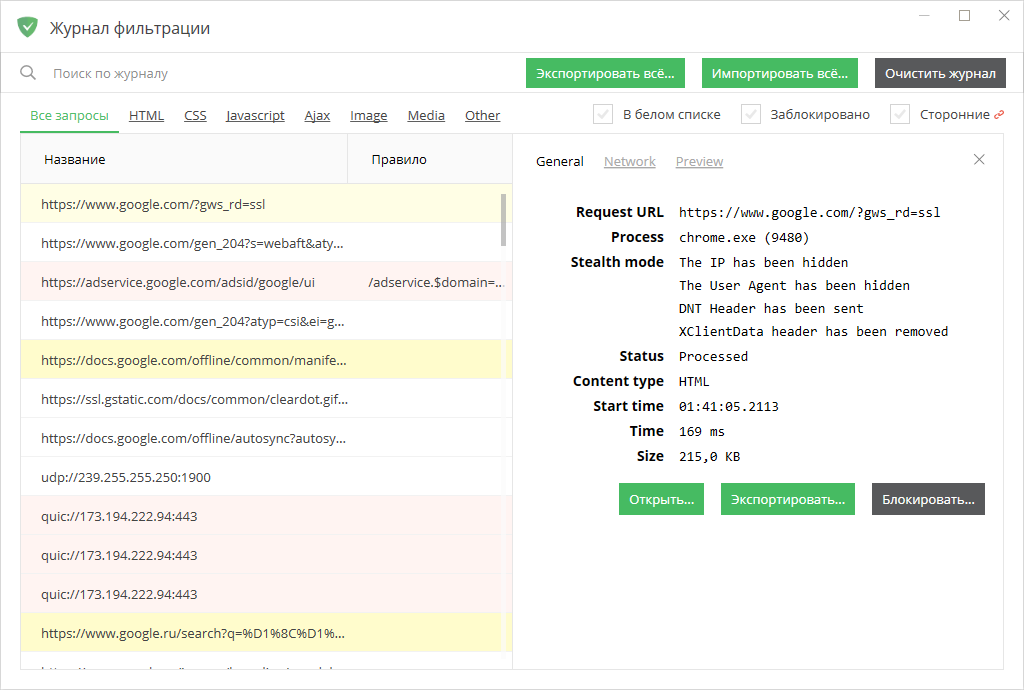Click 'The IP has been hidden' text
1024x690 pixels.
(763, 262)
